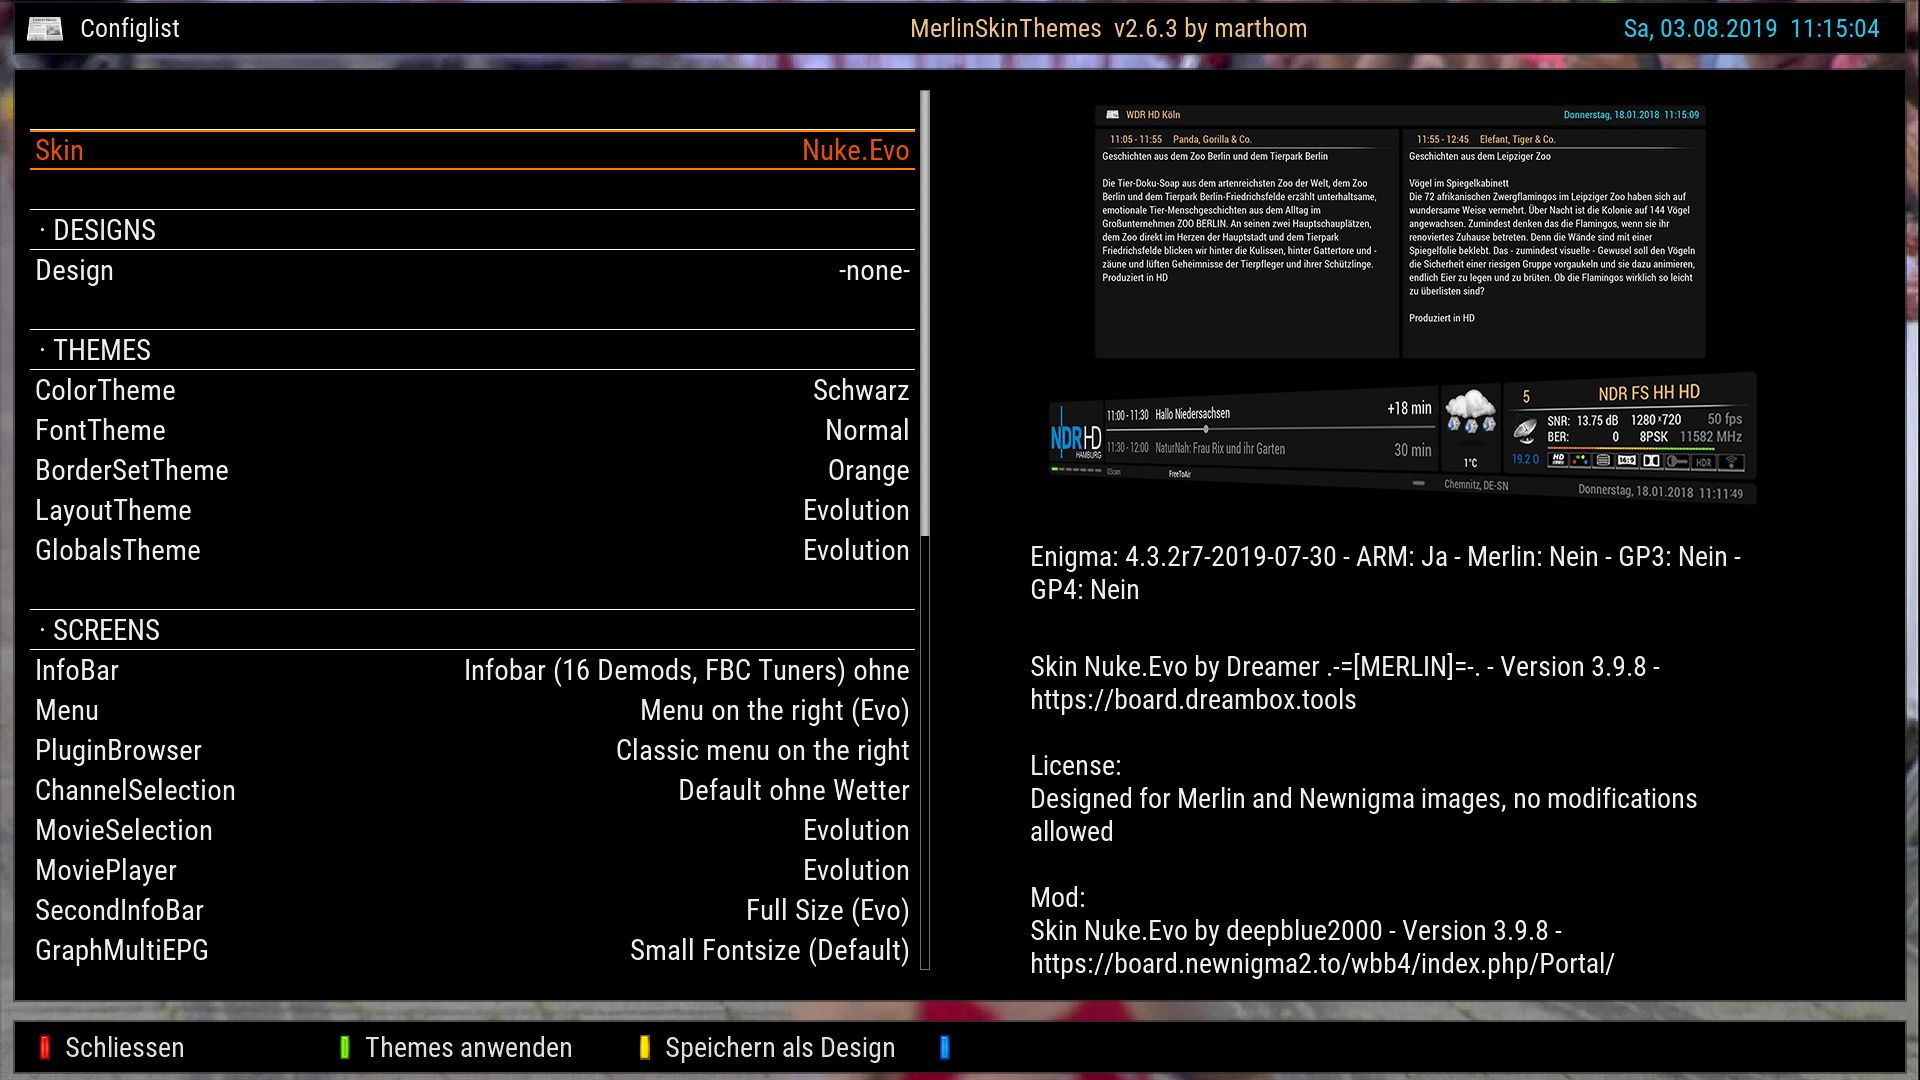This screenshot has width=1920, height=1080.
Task: Click the weather cloud icon in preview
Action: point(1470,412)
